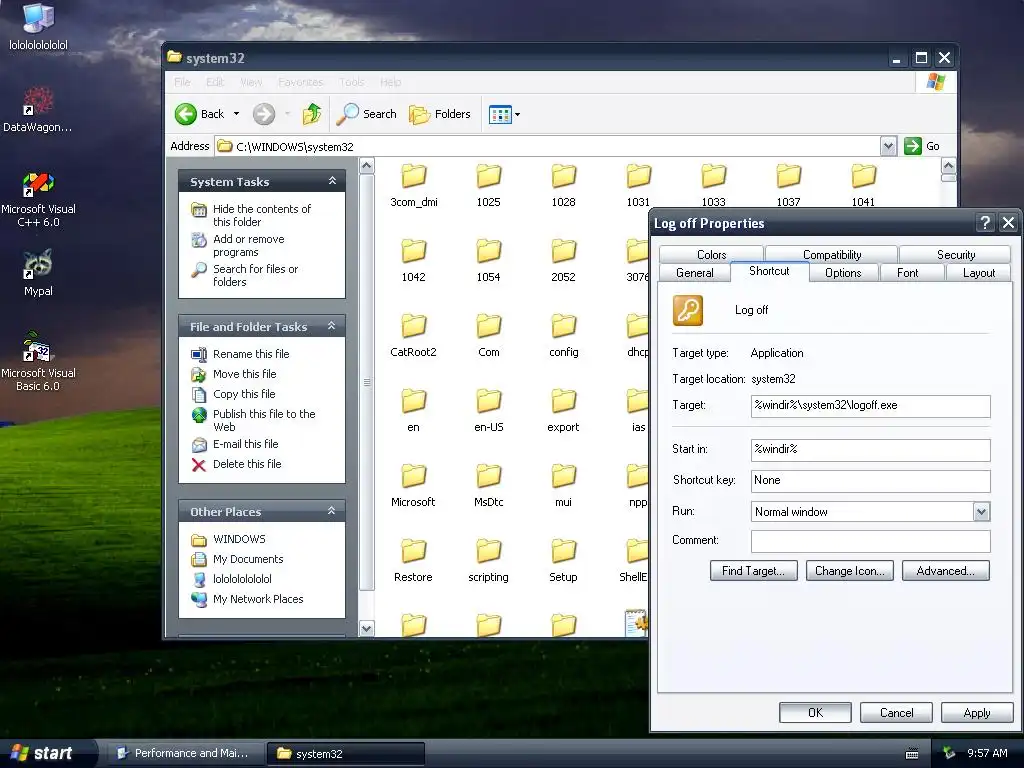Screen dimensions: 1024x768
Task: Launch the Mypal browser desktop icon
Action: click(x=38, y=273)
